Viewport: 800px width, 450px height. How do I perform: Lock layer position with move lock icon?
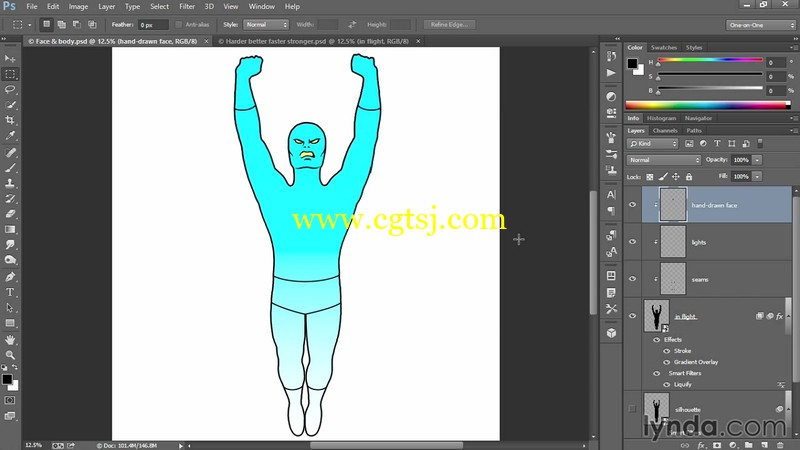(676, 177)
